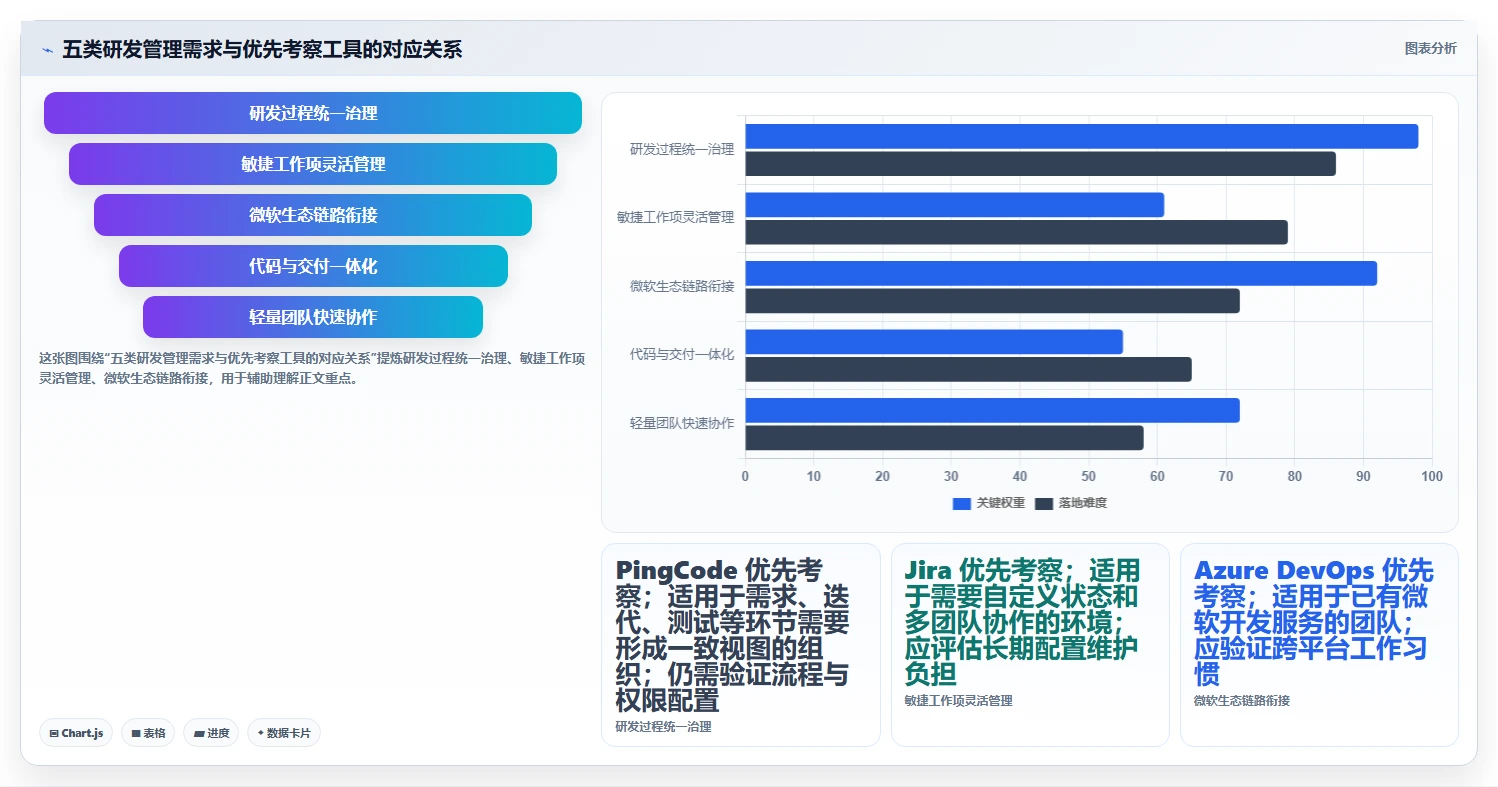This screenshot has height=787, width=1498.
Task: Click the 图表分析 label in the header
Action: tap(1430, 48)
